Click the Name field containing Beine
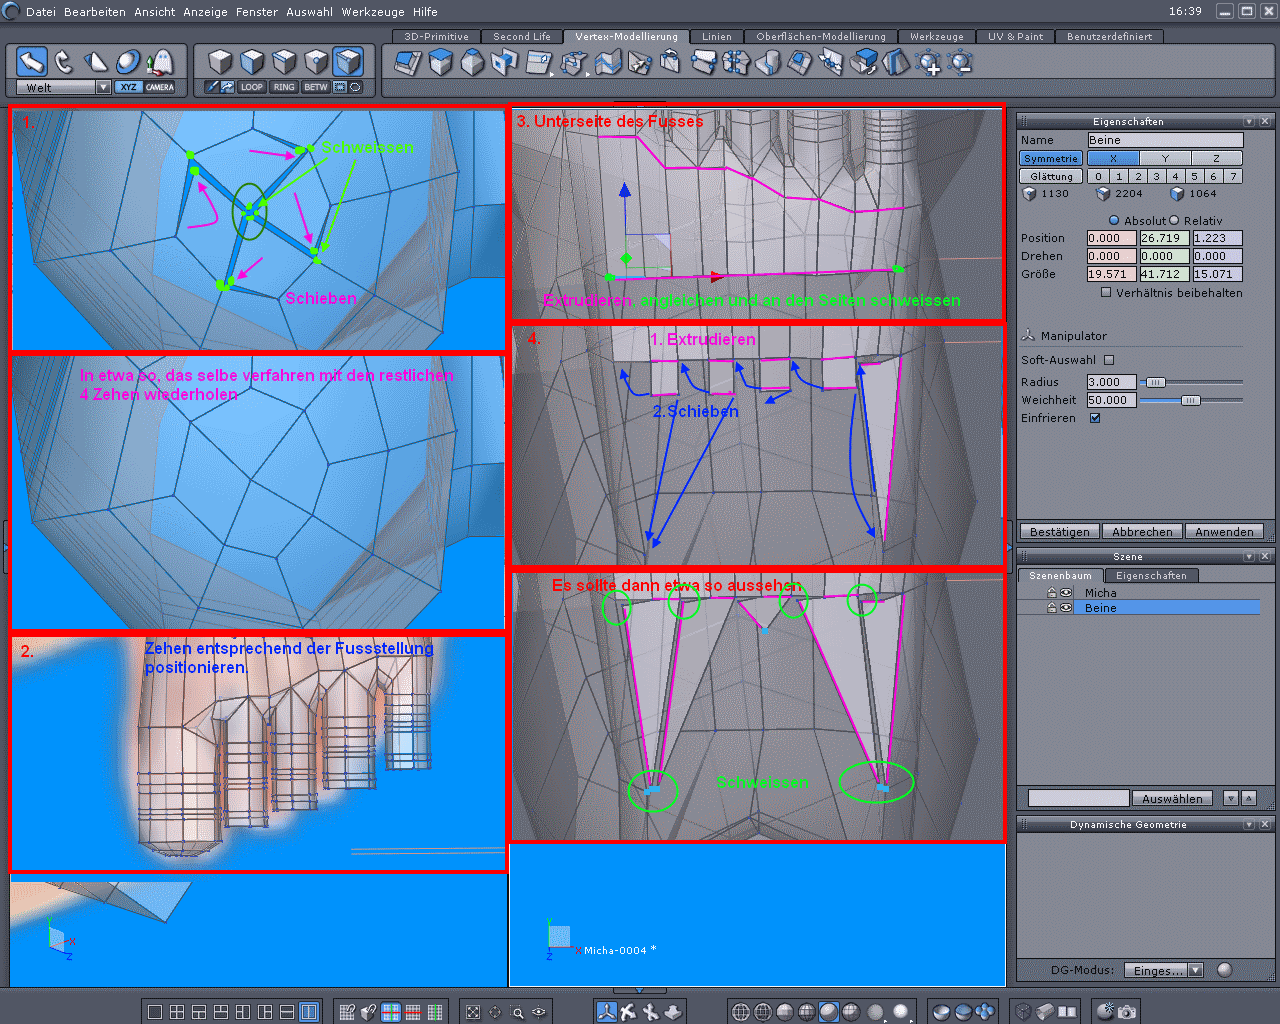The image size is (1280, 1024). point(1165,140)
